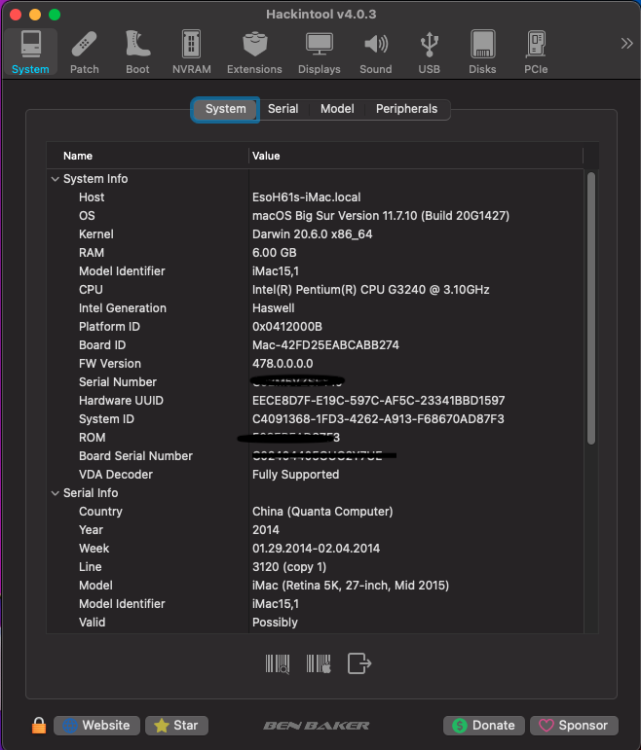
Task: Open the Patch toolbar section
Action: pos(84,52)
